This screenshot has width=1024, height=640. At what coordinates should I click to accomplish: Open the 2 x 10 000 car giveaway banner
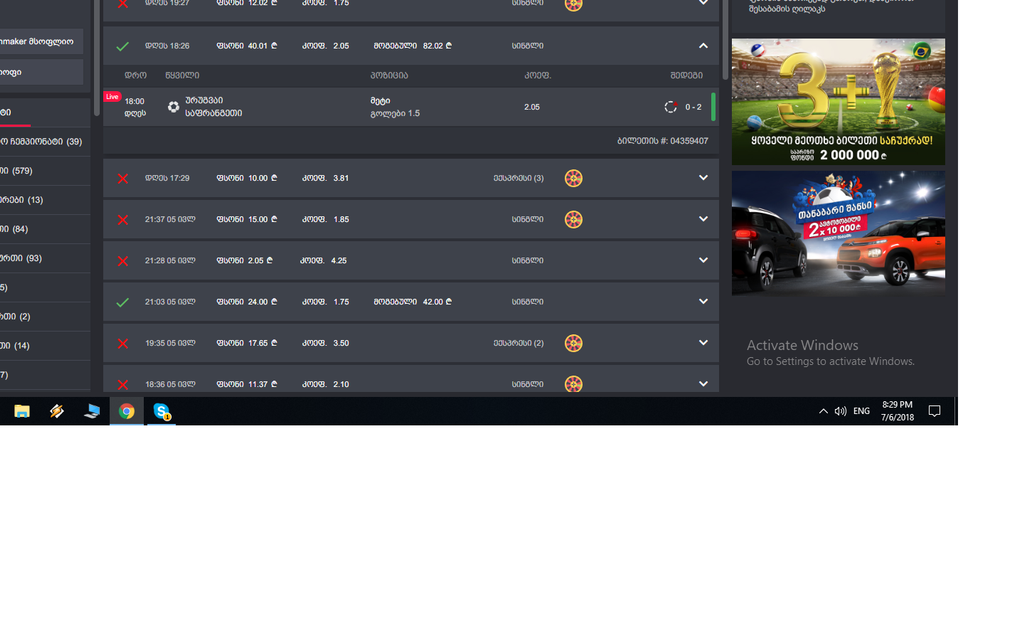(838, 233)
